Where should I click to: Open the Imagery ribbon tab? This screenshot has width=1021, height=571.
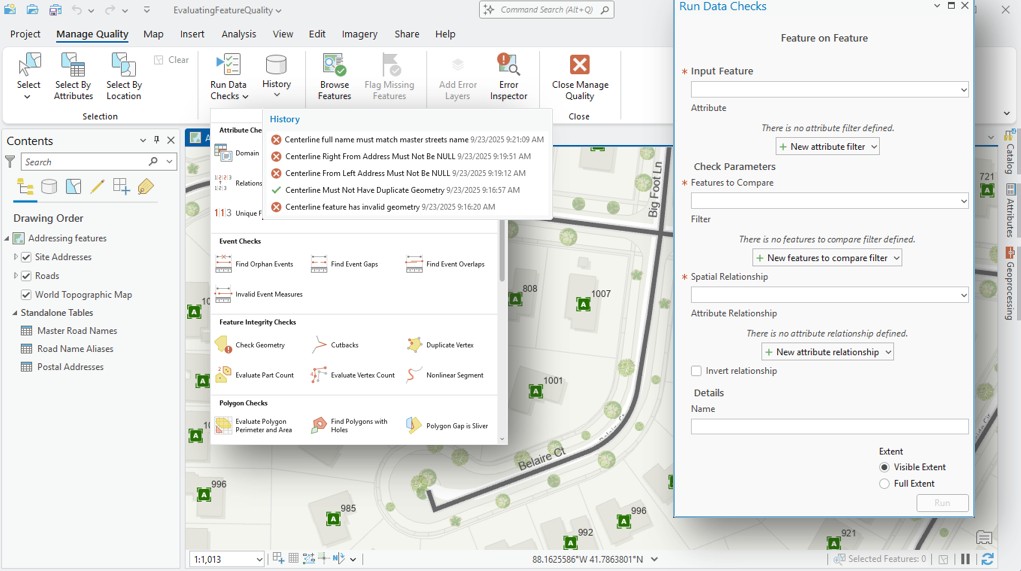click(359, 34)
